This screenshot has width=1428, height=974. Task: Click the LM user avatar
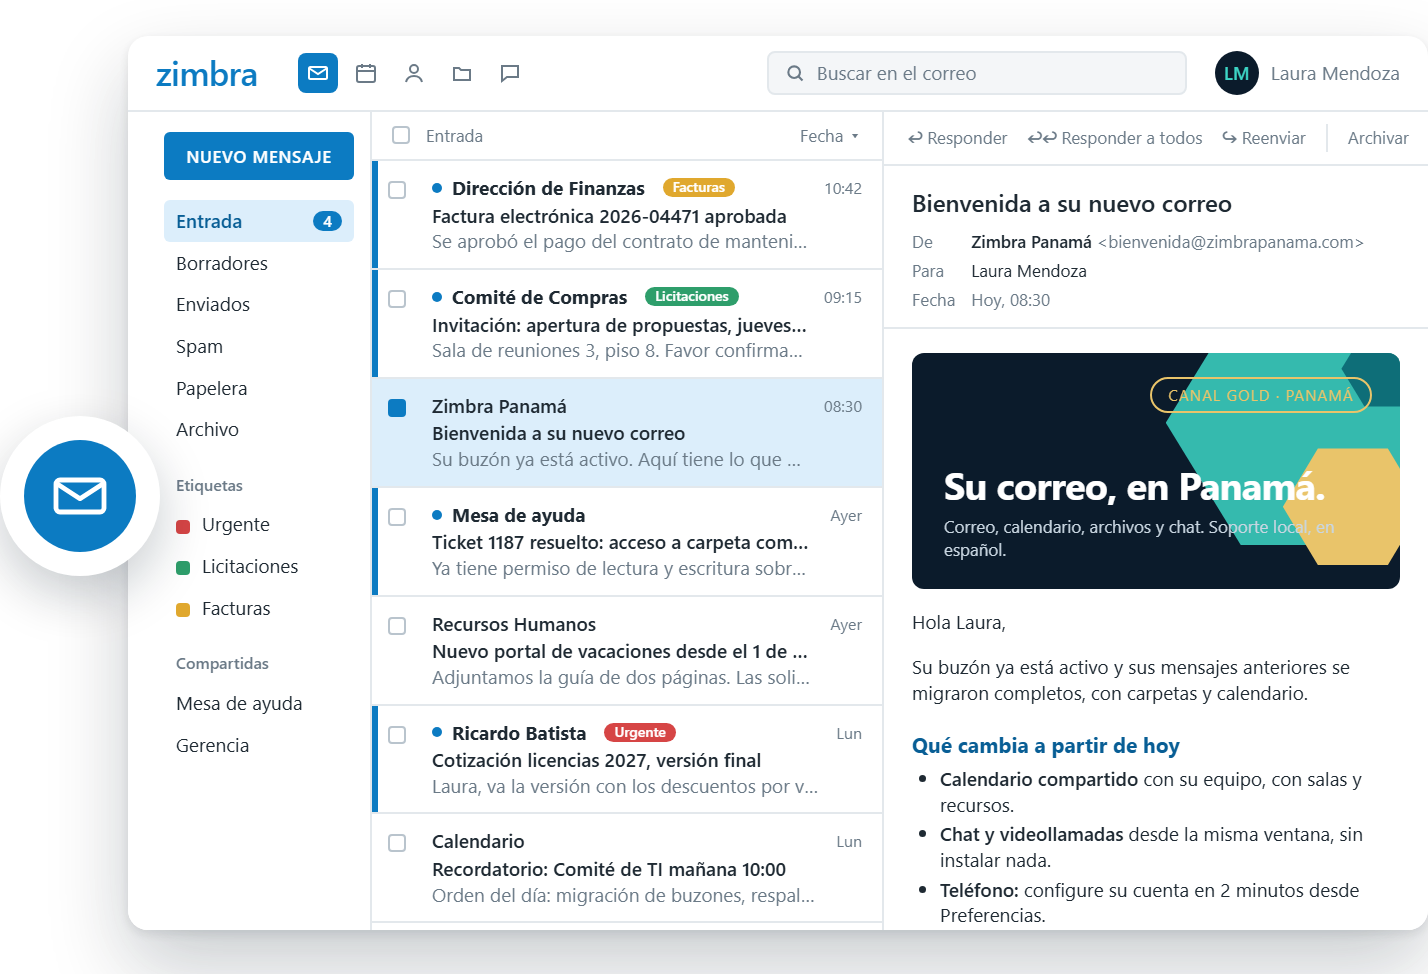(1237, 73)
